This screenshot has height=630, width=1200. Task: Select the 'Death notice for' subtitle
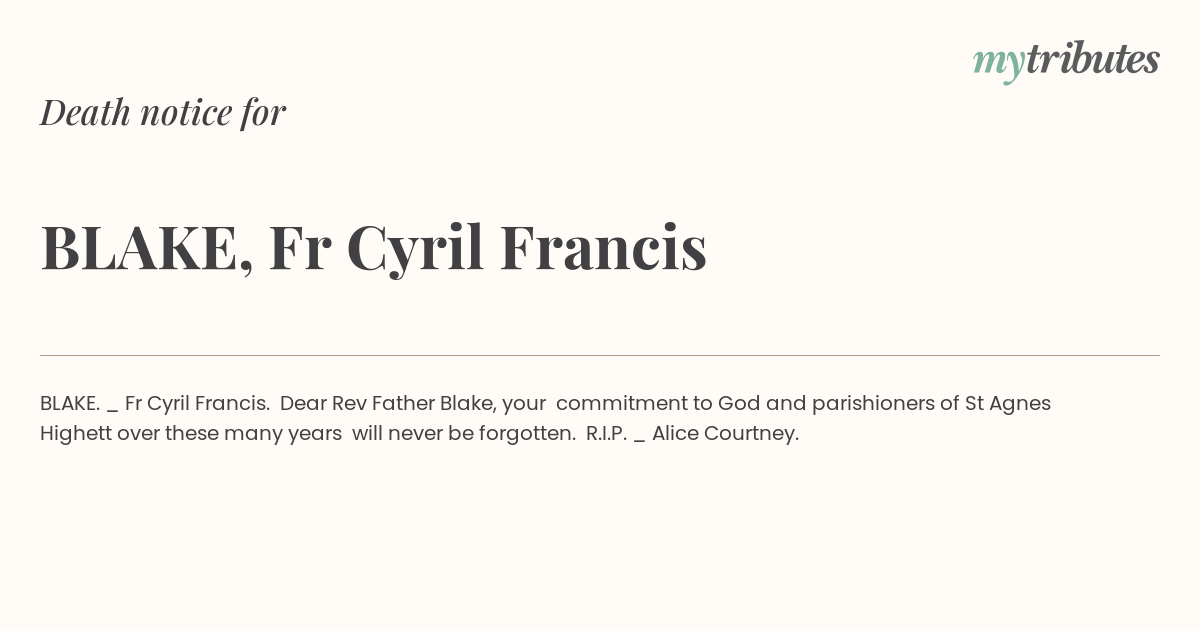coord(163,113)
